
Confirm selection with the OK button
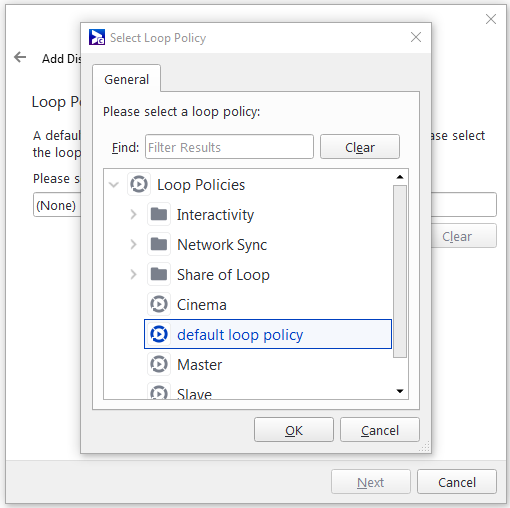coord(294,430)
